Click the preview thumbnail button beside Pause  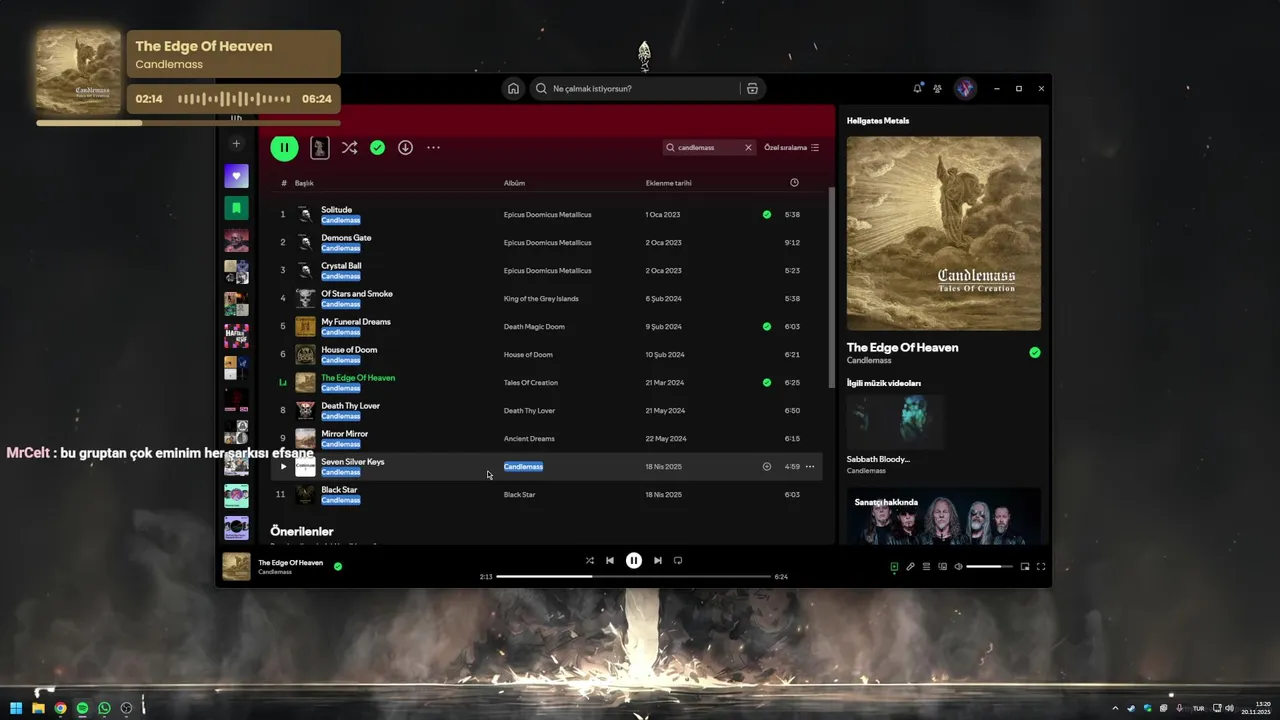click(x=319, y=147)
